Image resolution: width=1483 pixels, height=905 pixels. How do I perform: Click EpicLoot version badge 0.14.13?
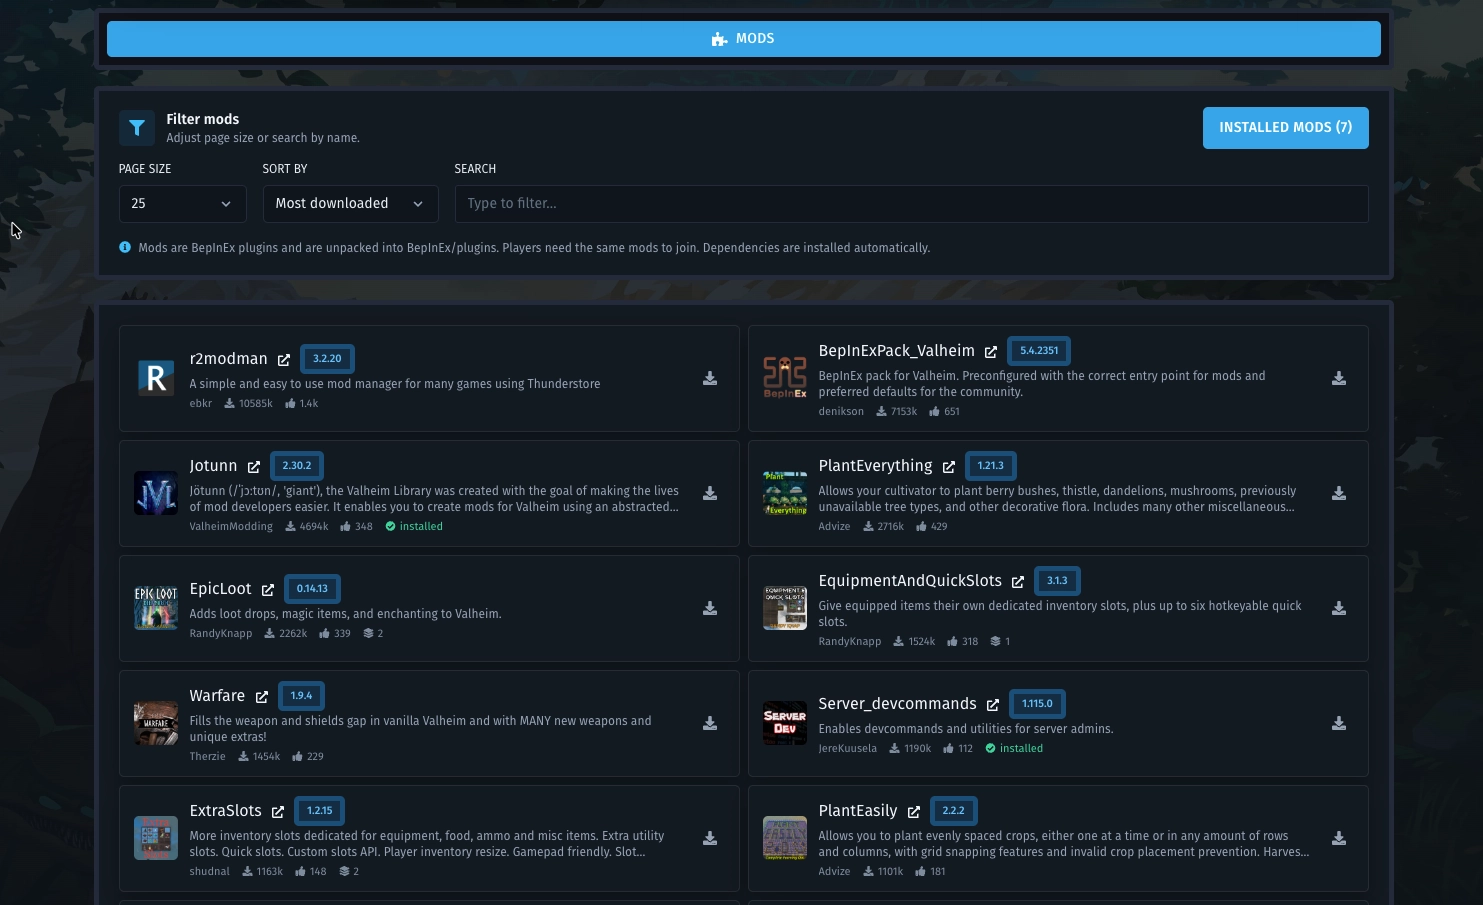[x=312, y=588]
